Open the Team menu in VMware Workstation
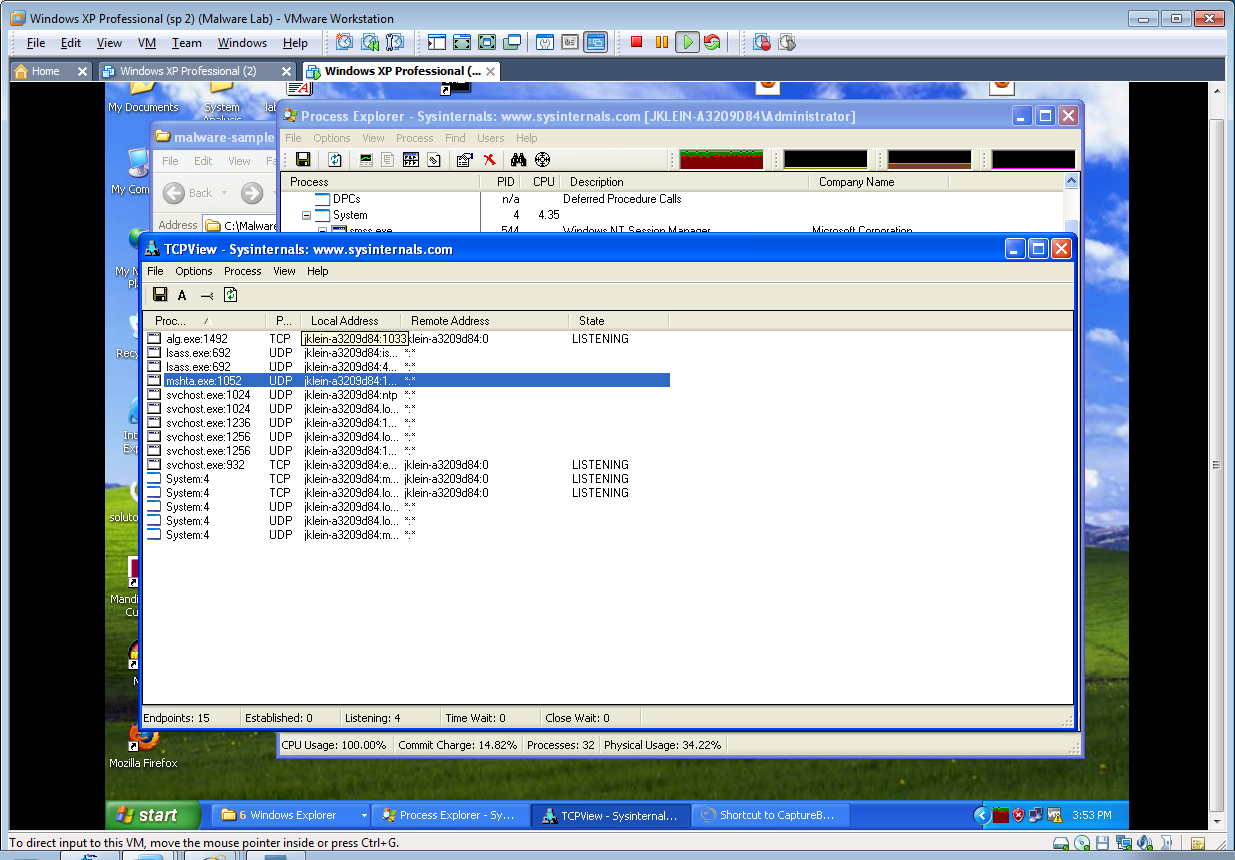 [186, 43]
